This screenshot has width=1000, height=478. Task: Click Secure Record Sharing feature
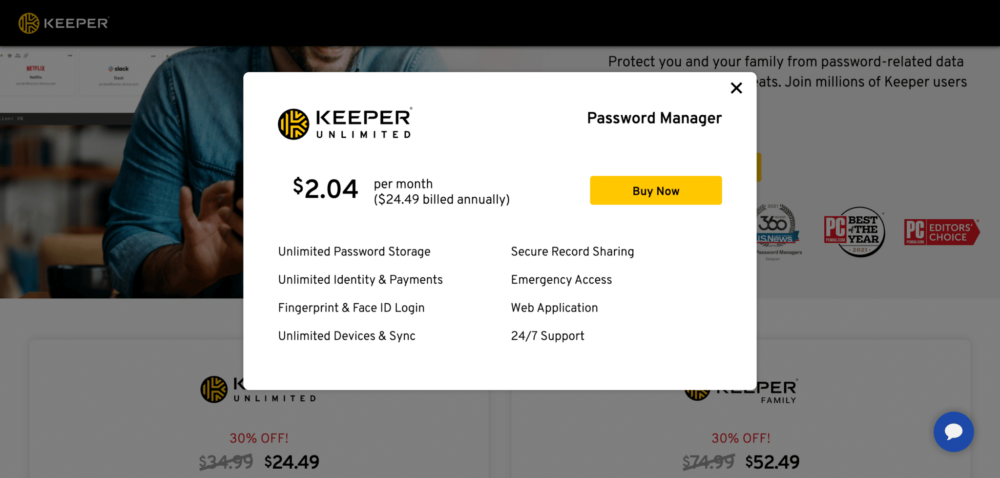572,252
